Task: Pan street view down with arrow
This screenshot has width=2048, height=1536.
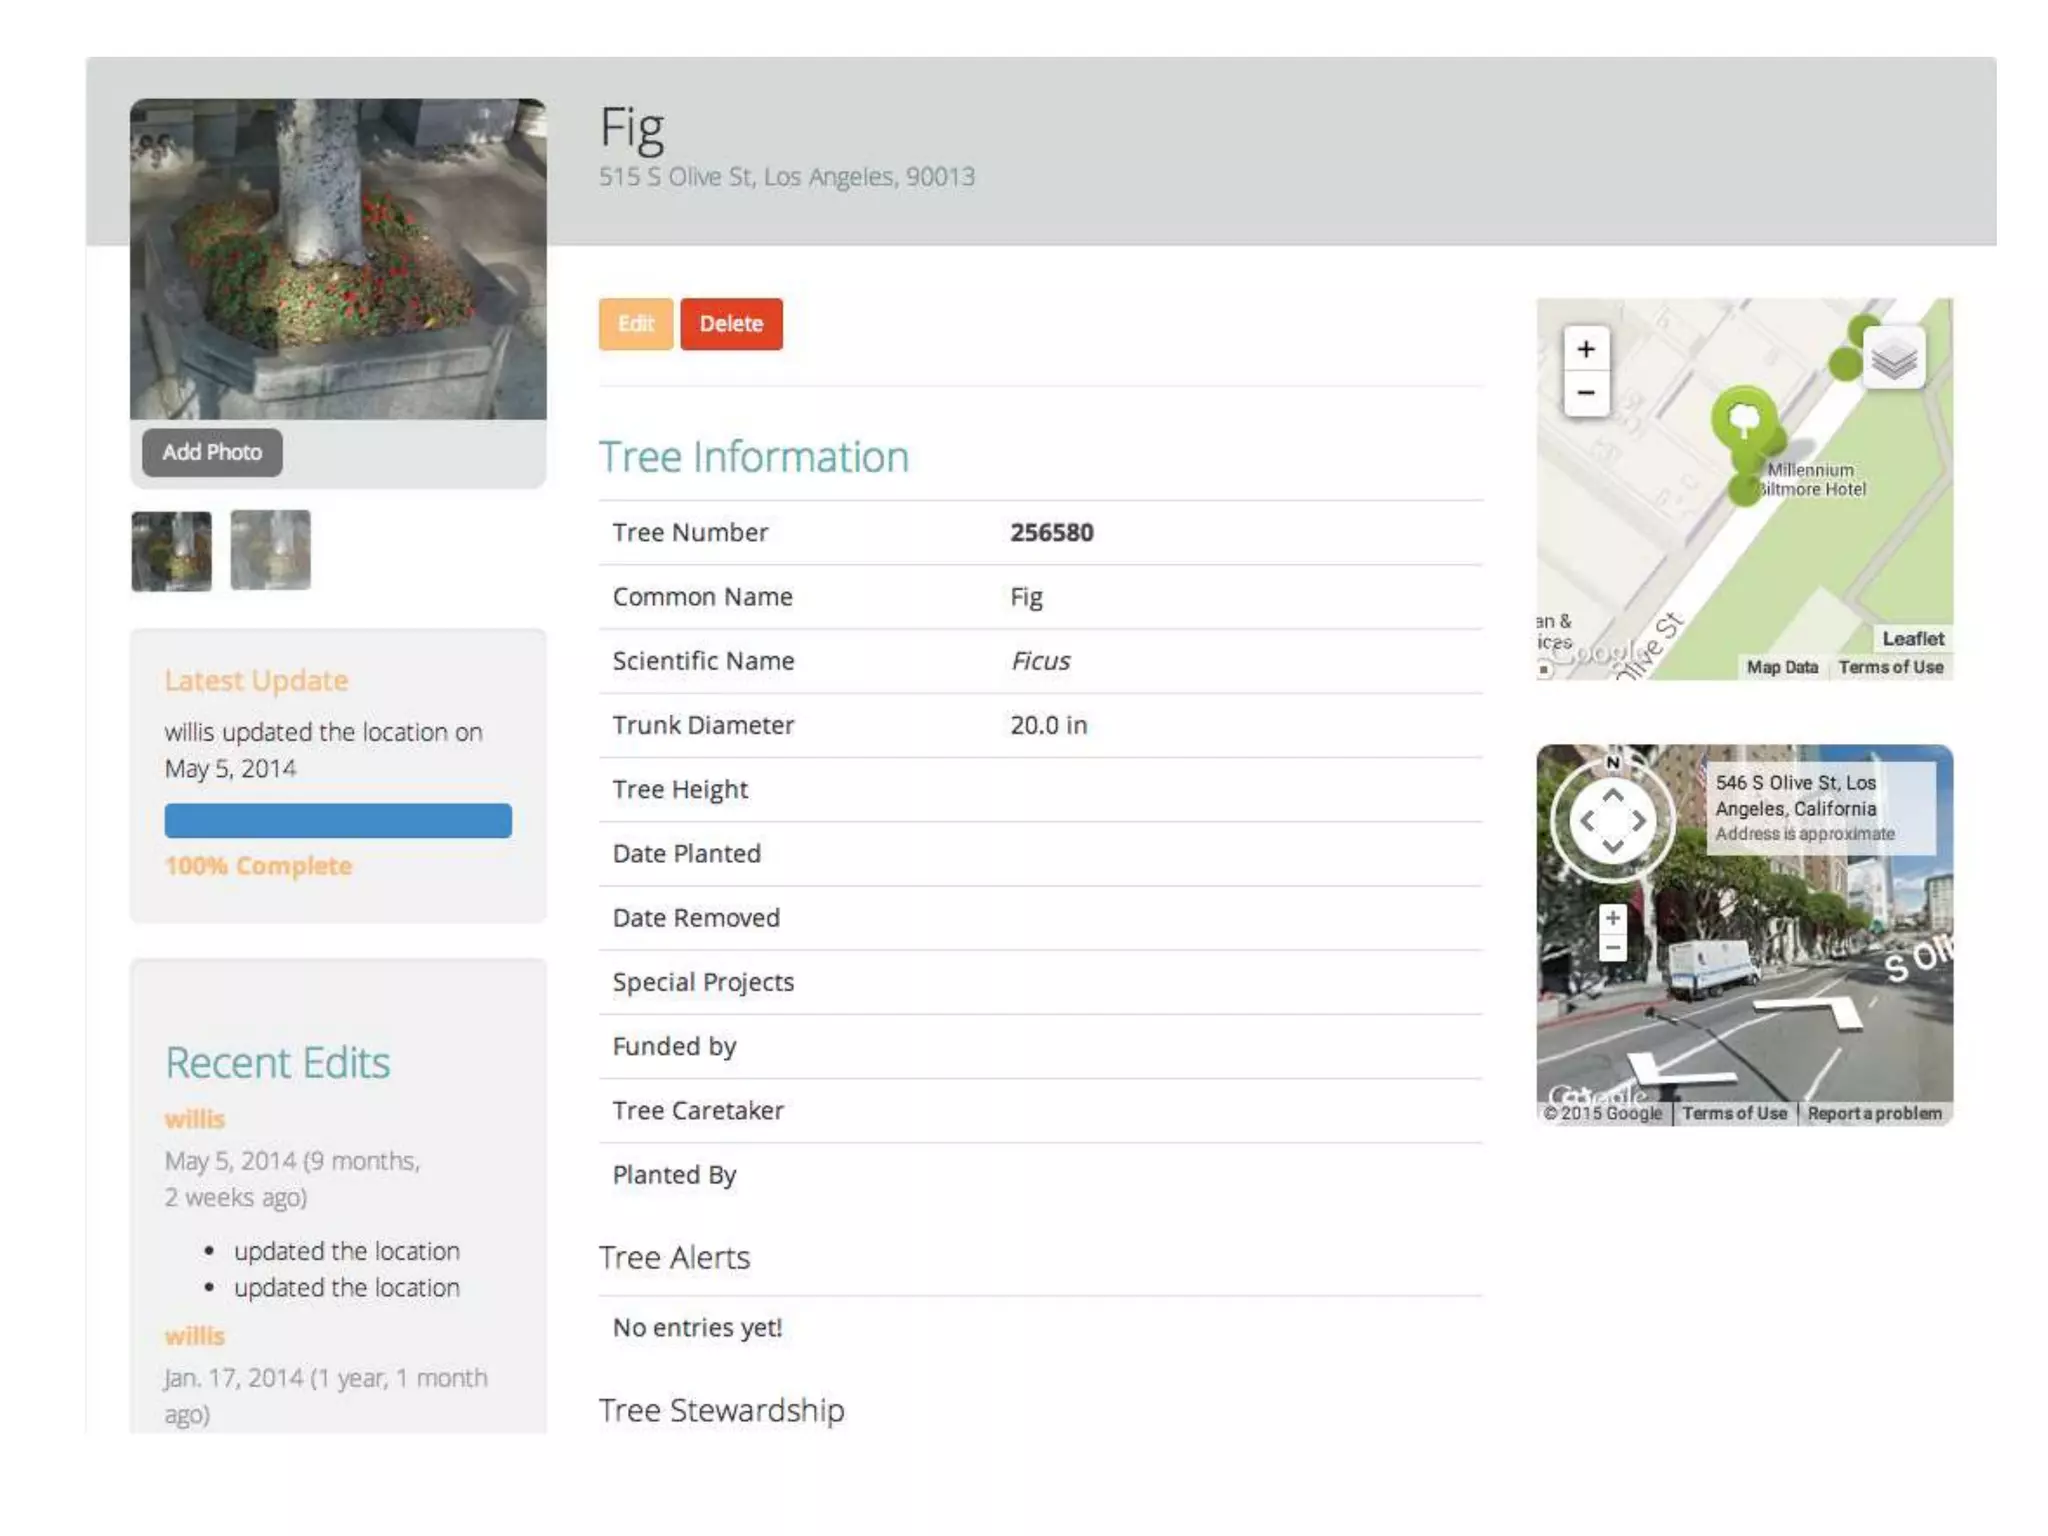Action: pyautogui.click(x=1612, y=847)
